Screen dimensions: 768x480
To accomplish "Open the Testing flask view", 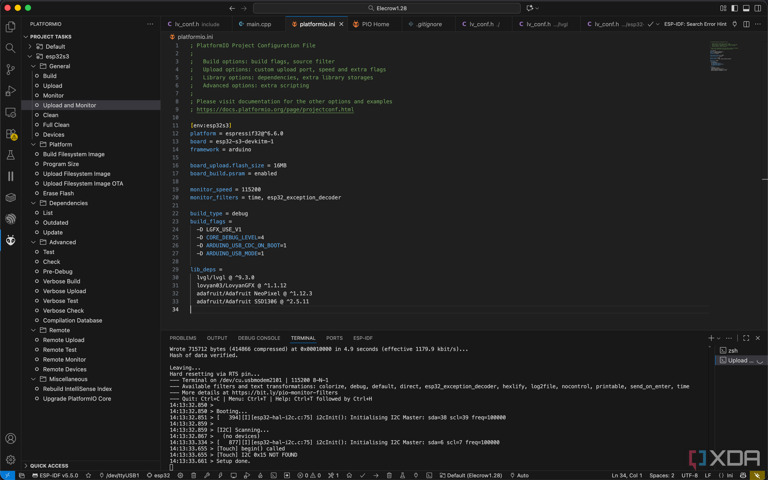I will click(10, 155).
